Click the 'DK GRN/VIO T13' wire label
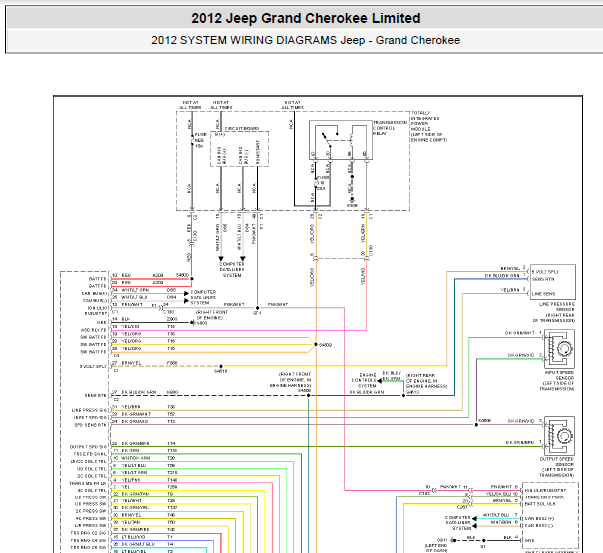Viewport: 603px width, 553px height. (148, 421)
